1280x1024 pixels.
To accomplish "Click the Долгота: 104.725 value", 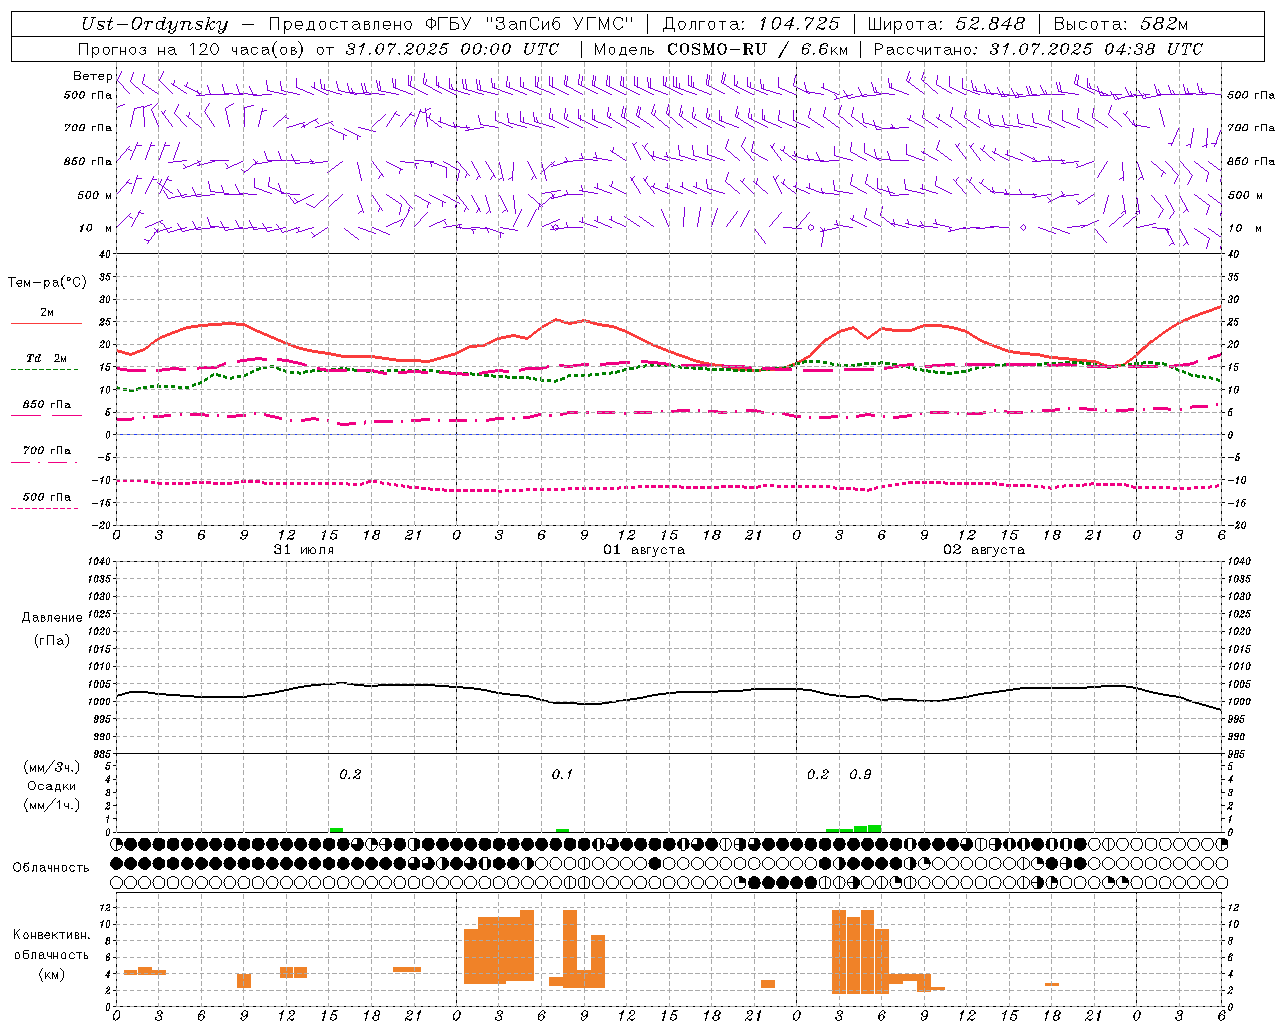I will point(751,24).
